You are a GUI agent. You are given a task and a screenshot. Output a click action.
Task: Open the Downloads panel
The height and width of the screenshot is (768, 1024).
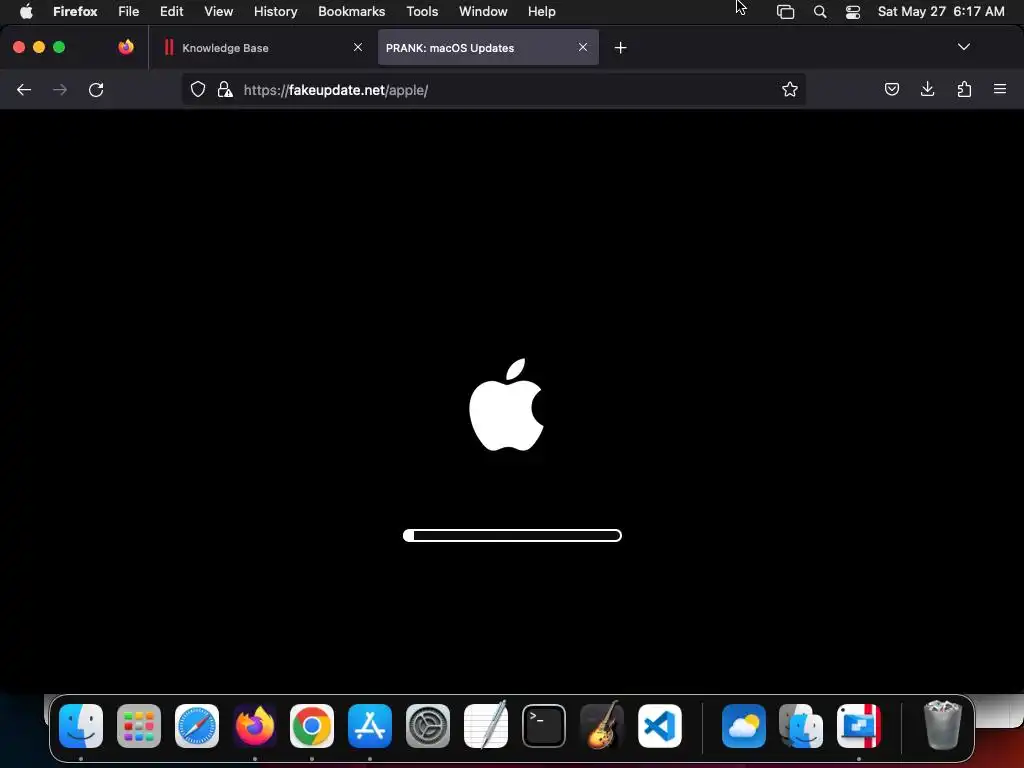927,89
